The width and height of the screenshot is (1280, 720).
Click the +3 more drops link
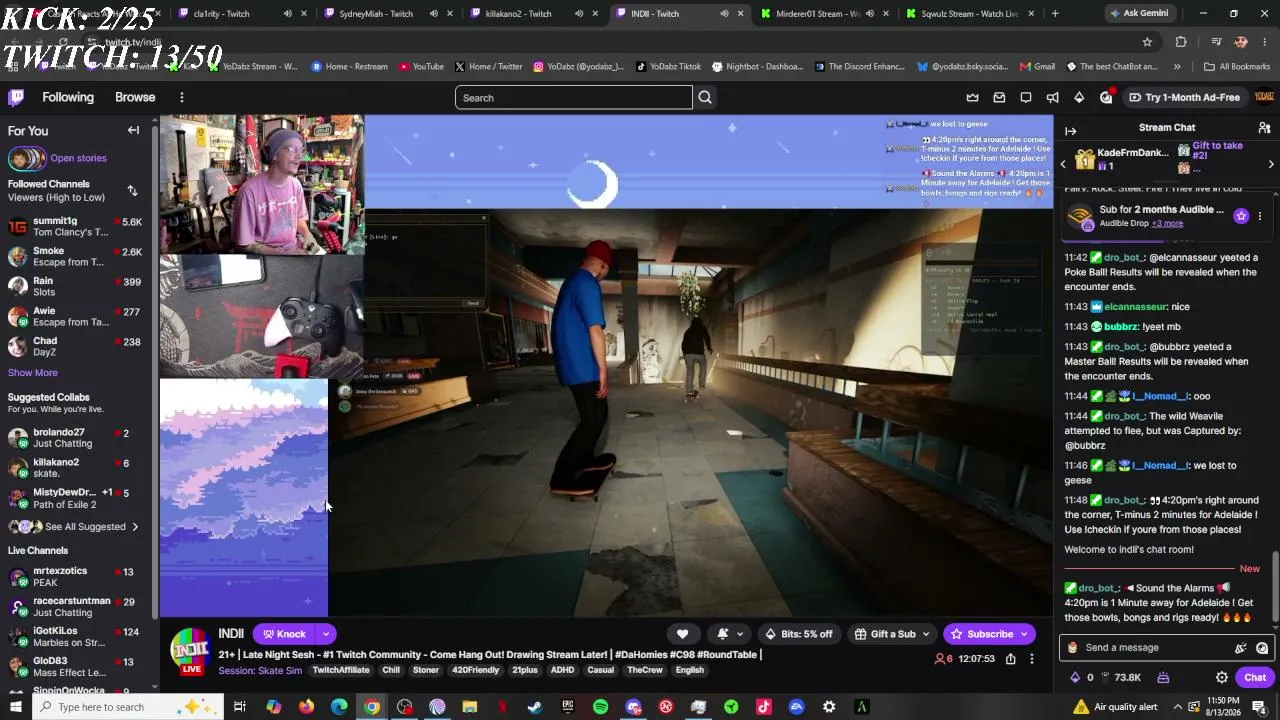tap(1167, 224)
